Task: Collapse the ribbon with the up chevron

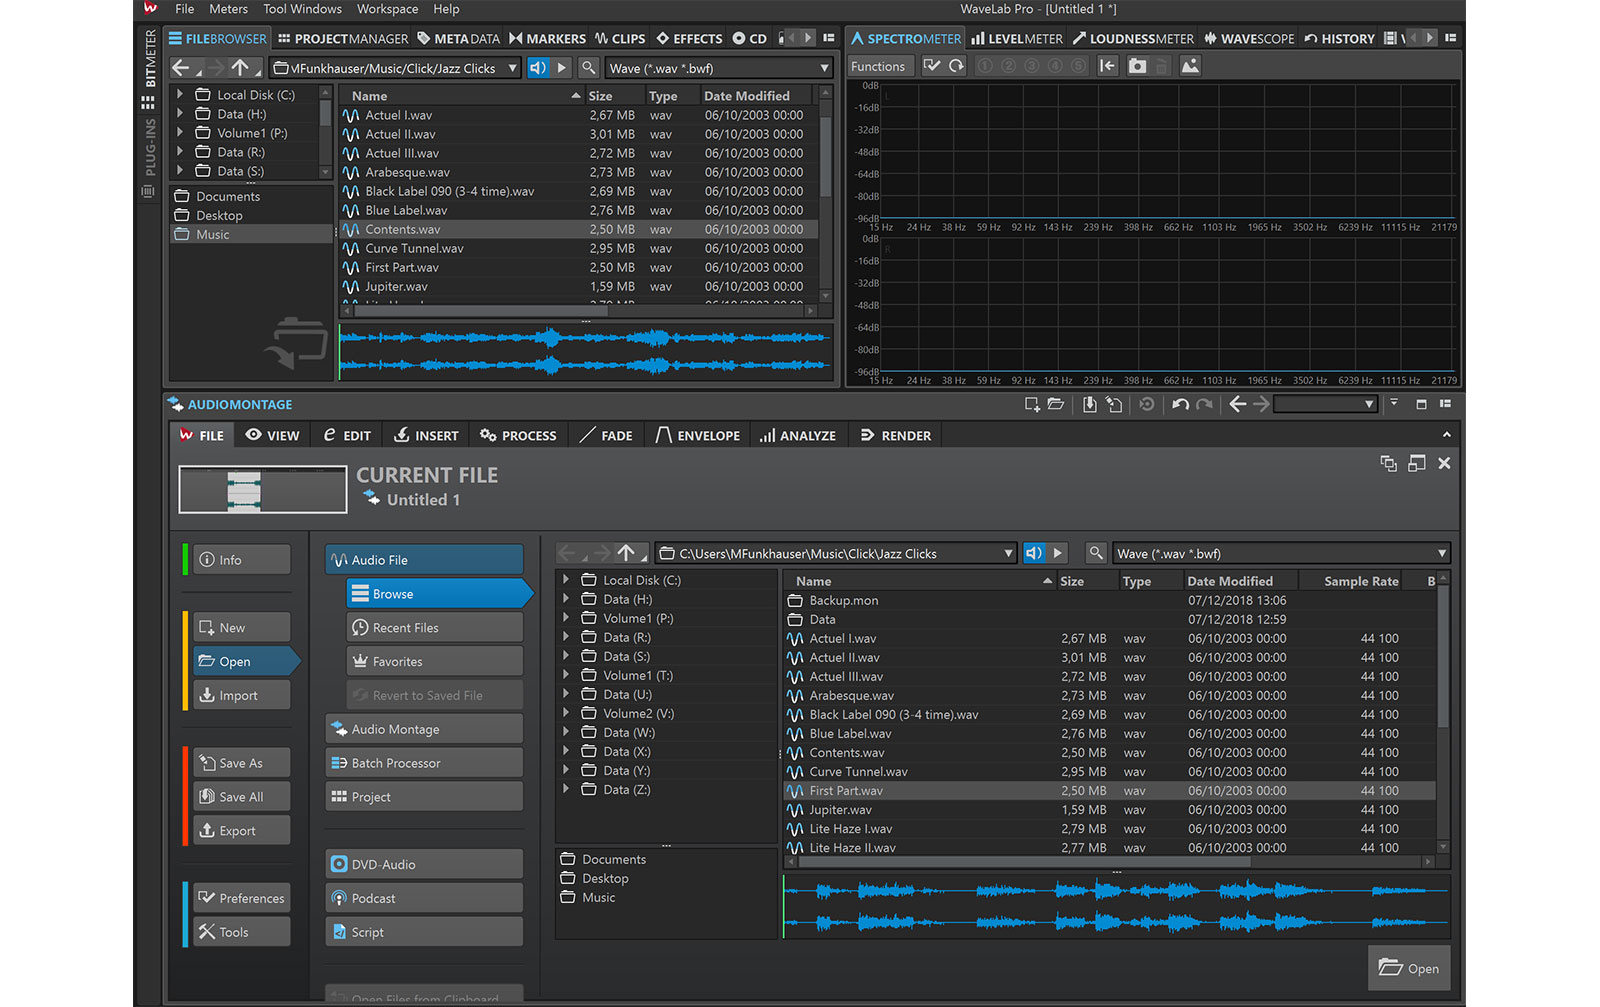Action: coord(1446,435)
